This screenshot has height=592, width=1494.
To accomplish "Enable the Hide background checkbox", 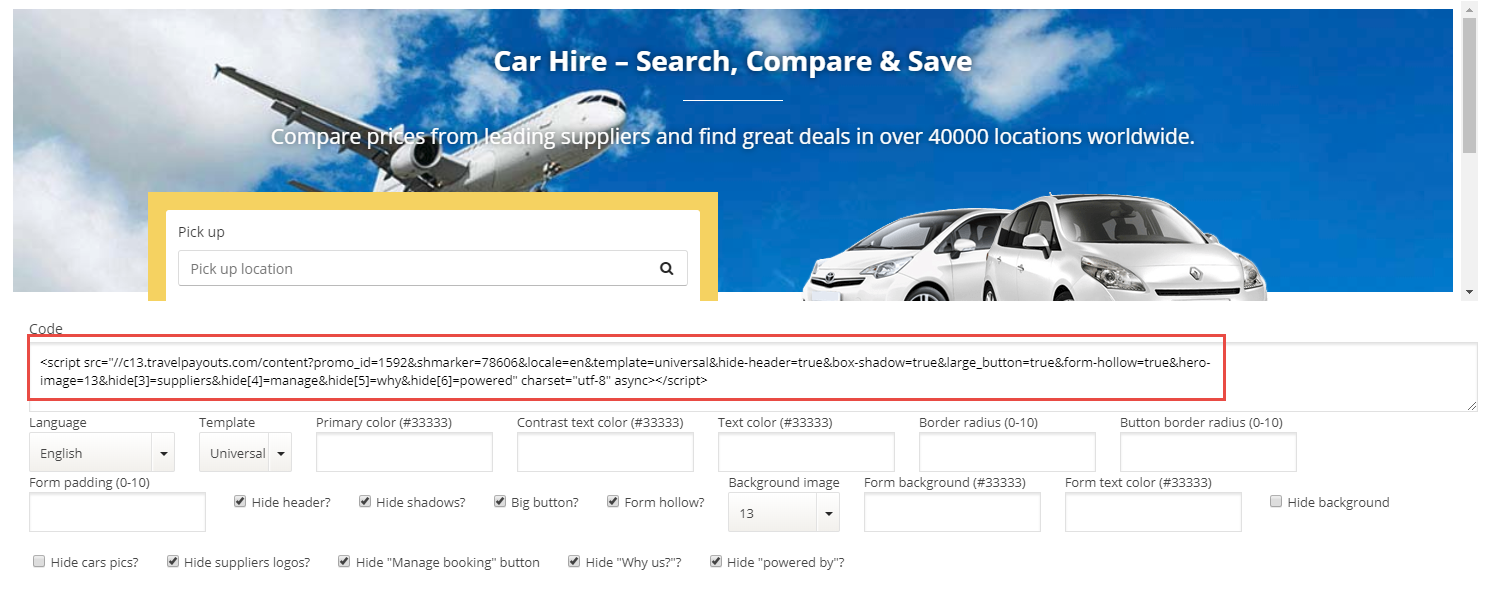I will coord(1276,501).
